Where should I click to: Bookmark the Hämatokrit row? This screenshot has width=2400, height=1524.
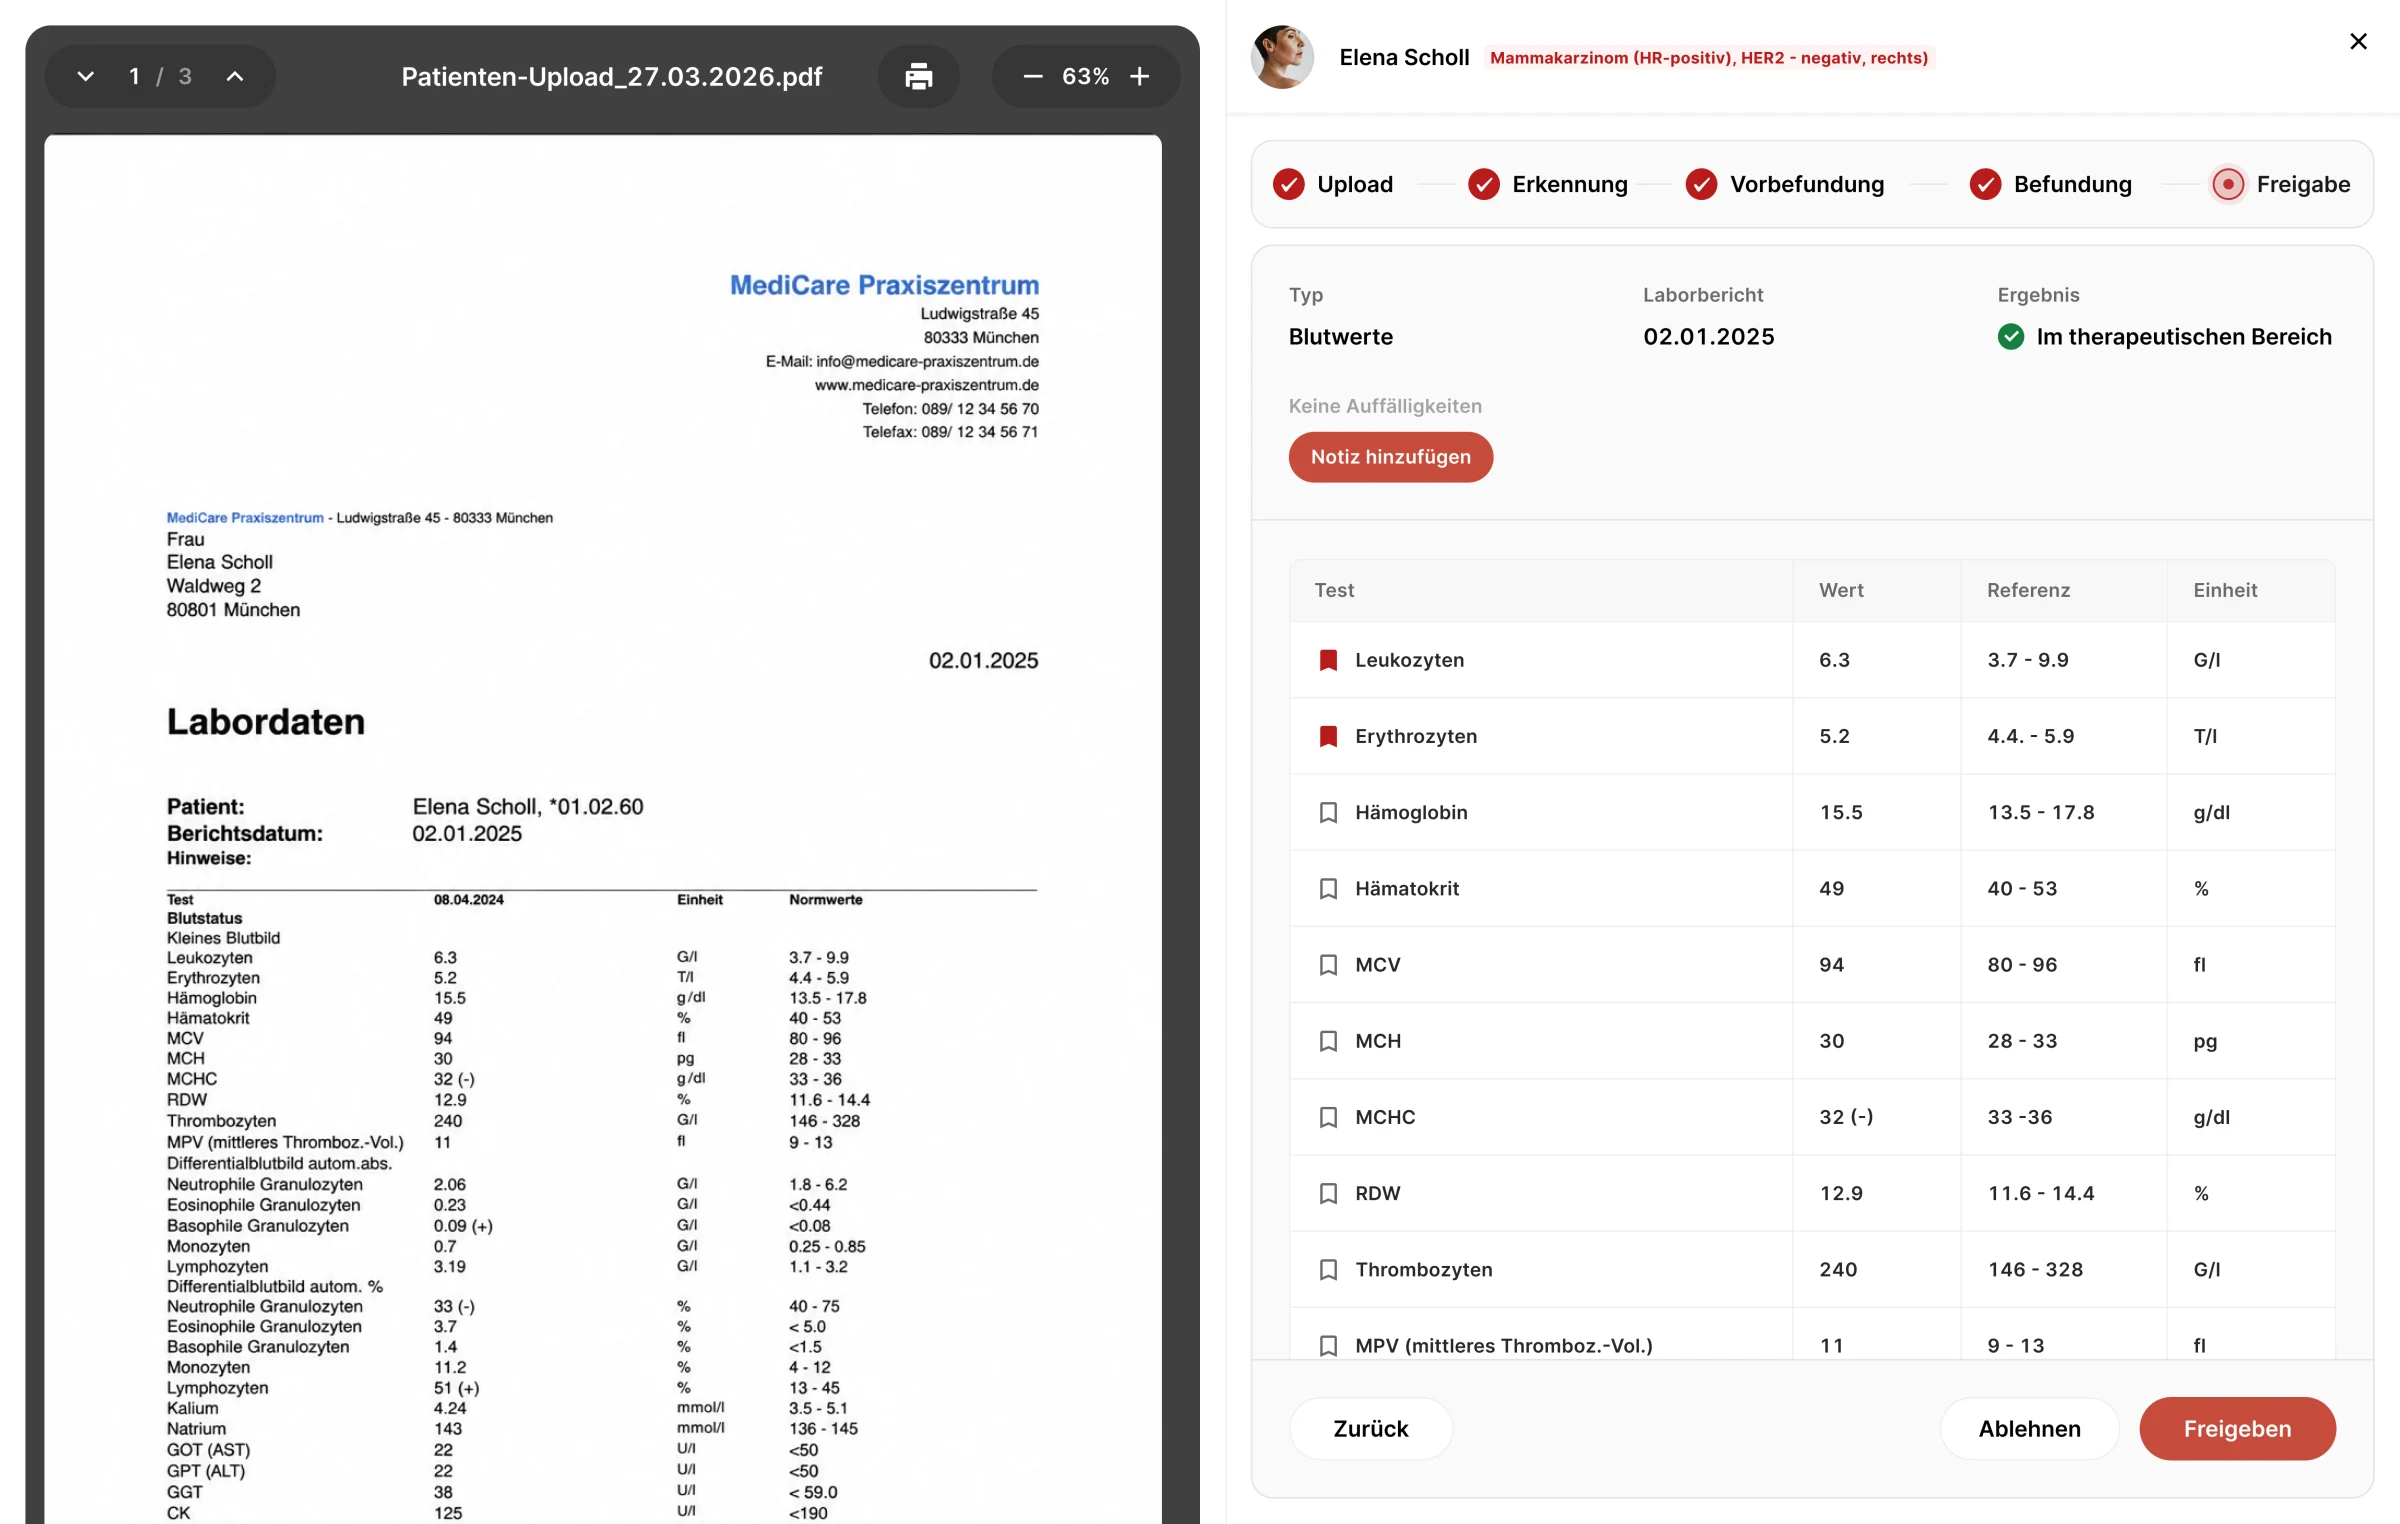pyautogui.click(x=1328, y=888)
